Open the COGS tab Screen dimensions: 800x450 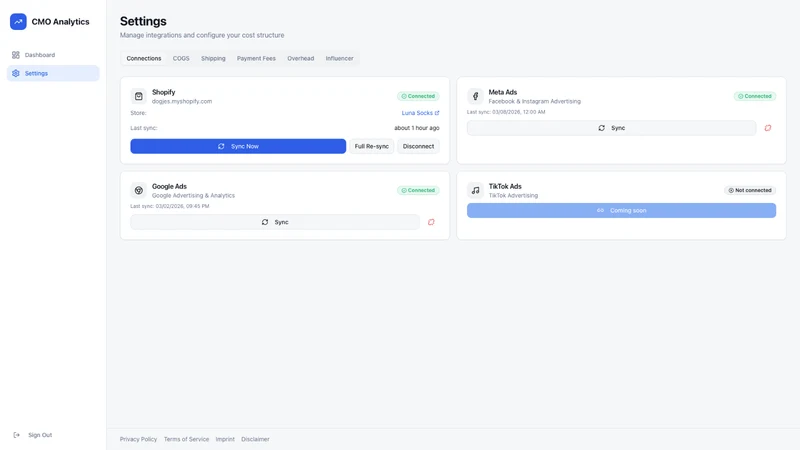point(181,59)
